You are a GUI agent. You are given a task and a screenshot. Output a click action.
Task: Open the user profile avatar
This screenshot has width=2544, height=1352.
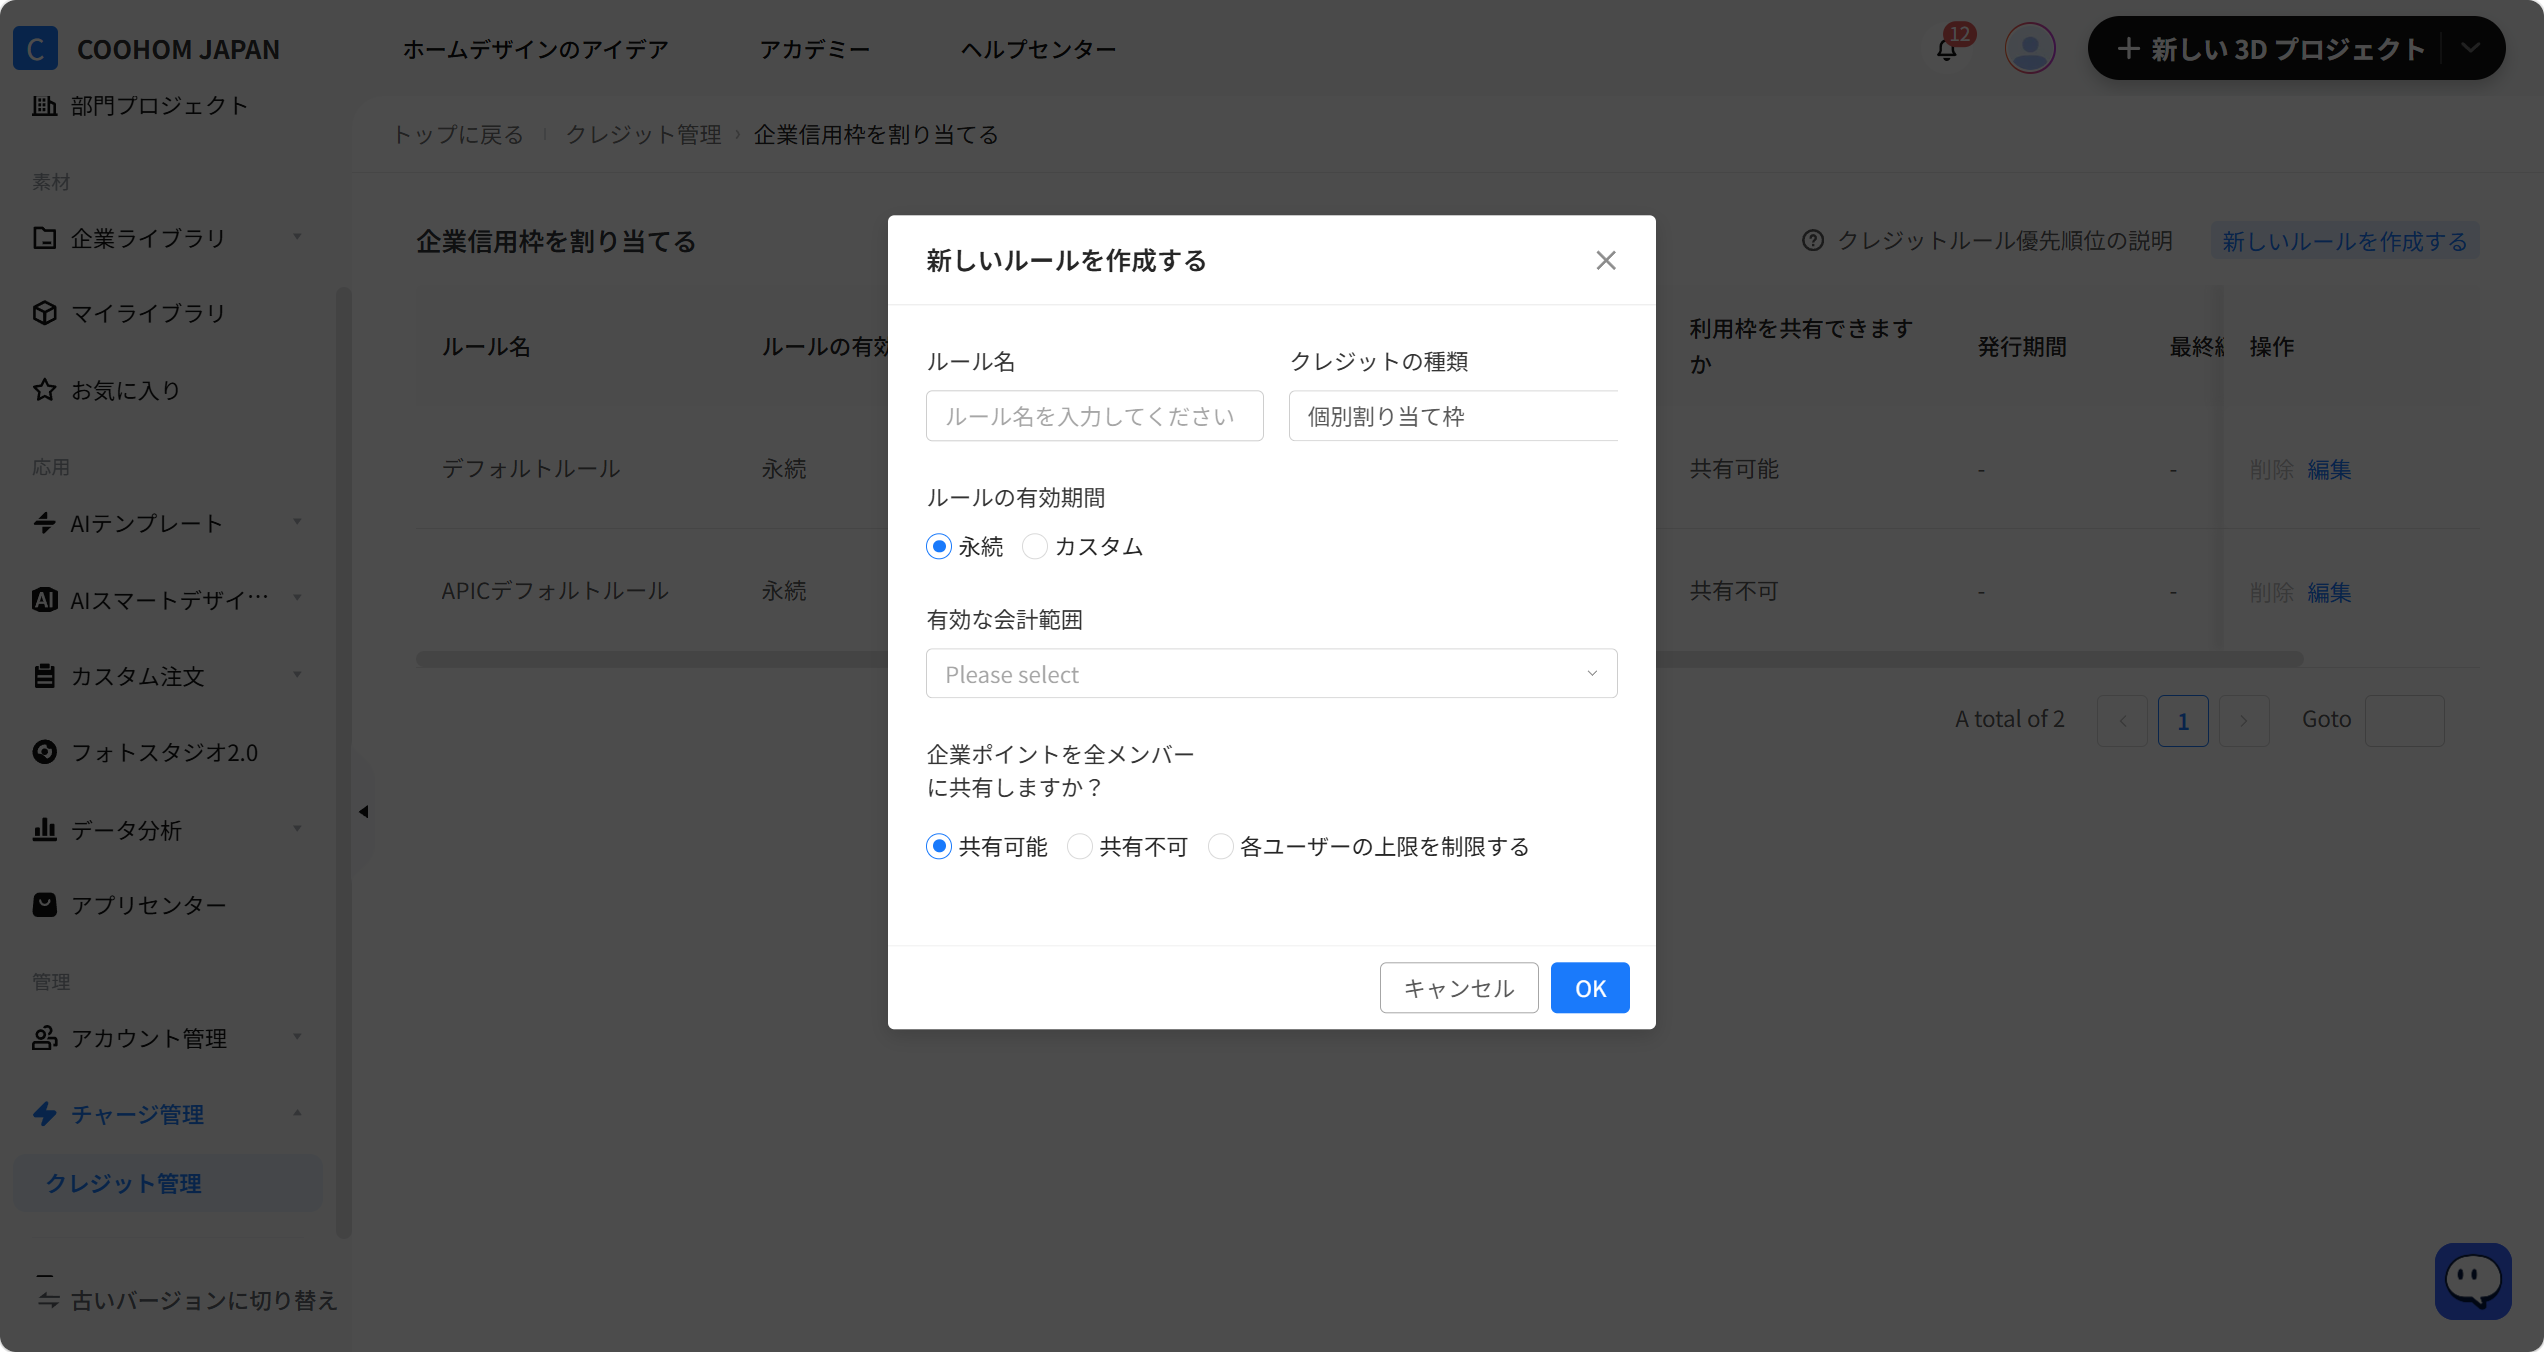click(x=2029, y=48)
